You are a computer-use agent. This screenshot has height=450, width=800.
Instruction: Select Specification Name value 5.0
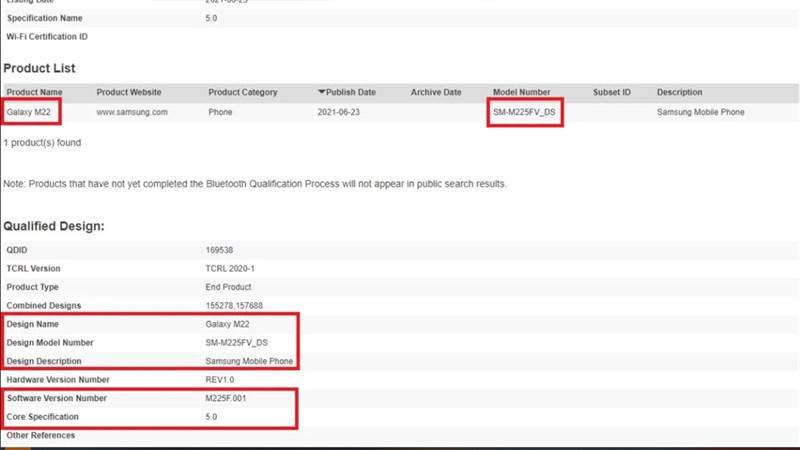[211, 18]
